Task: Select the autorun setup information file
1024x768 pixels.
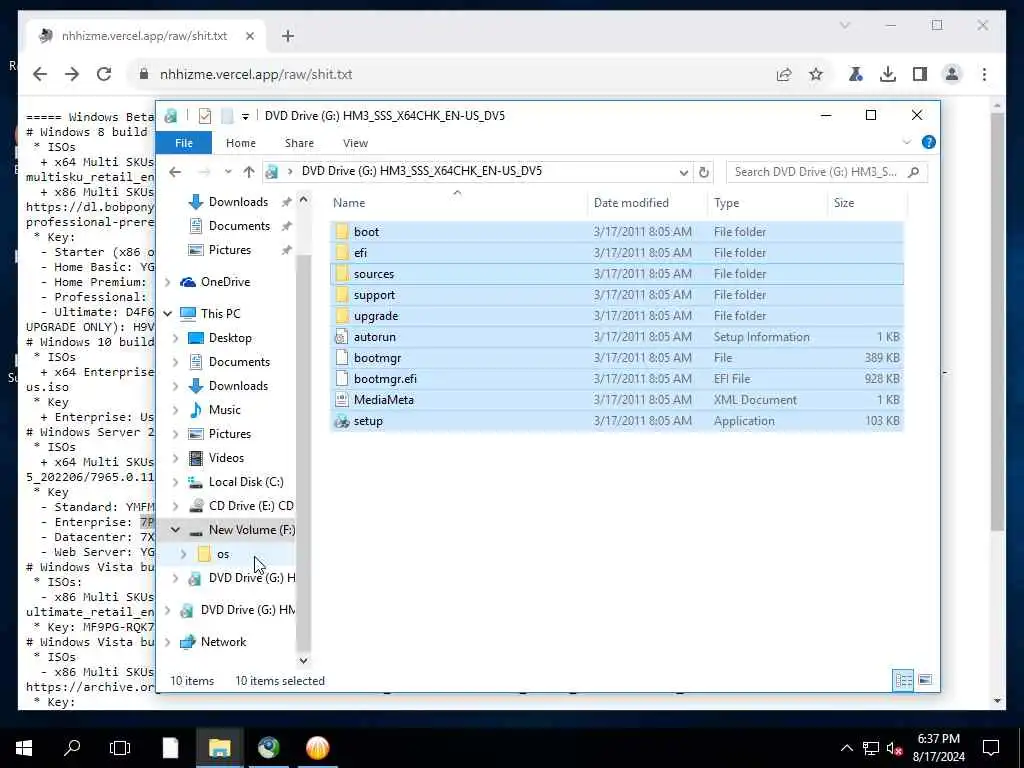Action: (x=616, y=337)
